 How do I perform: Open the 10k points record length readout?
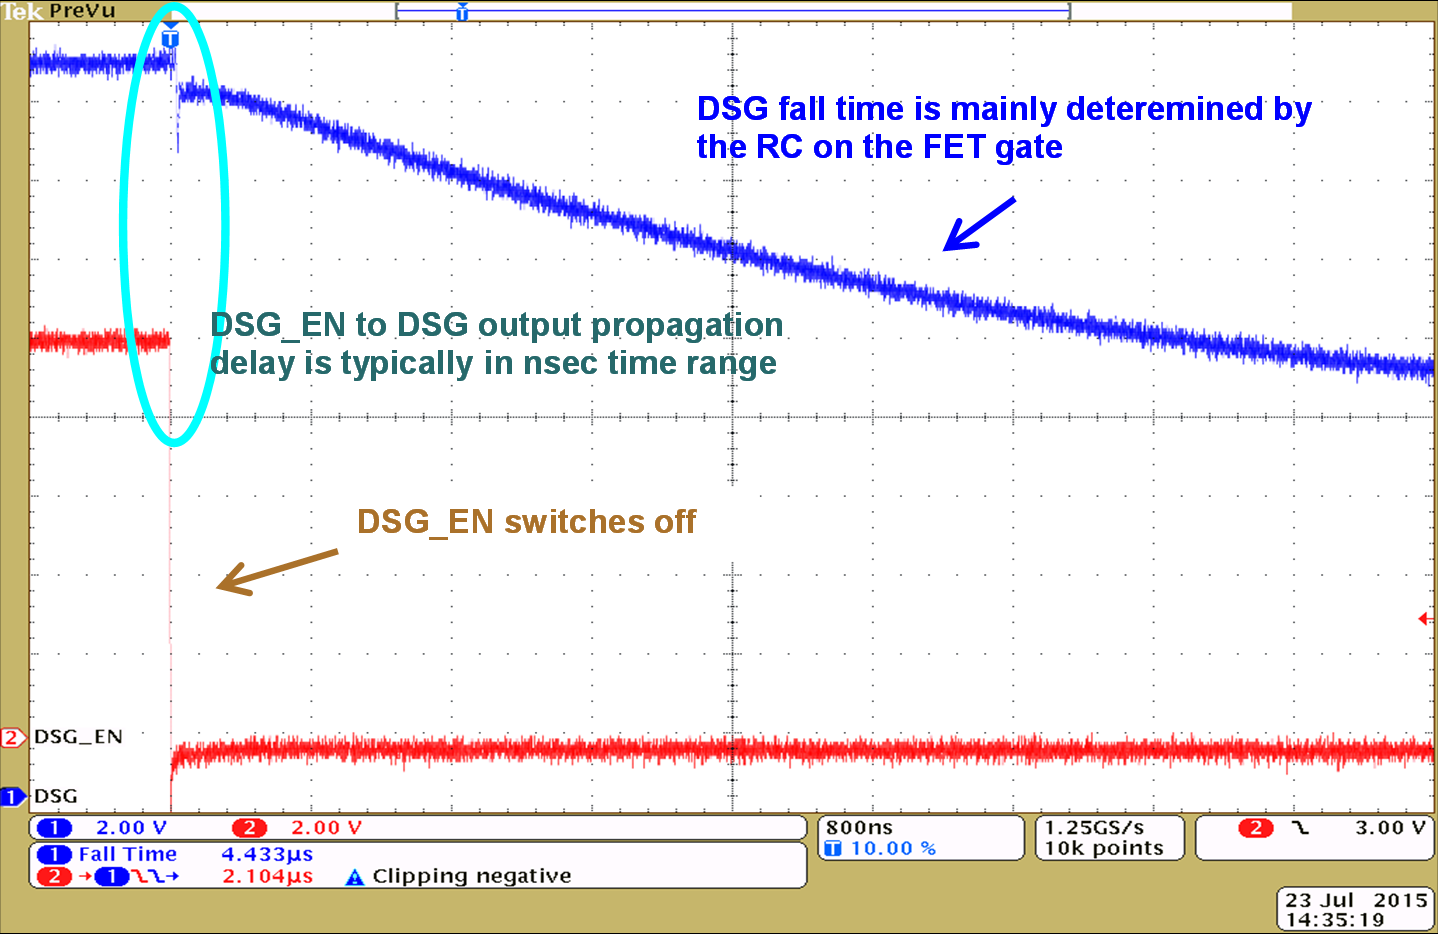coord(1104,849)
